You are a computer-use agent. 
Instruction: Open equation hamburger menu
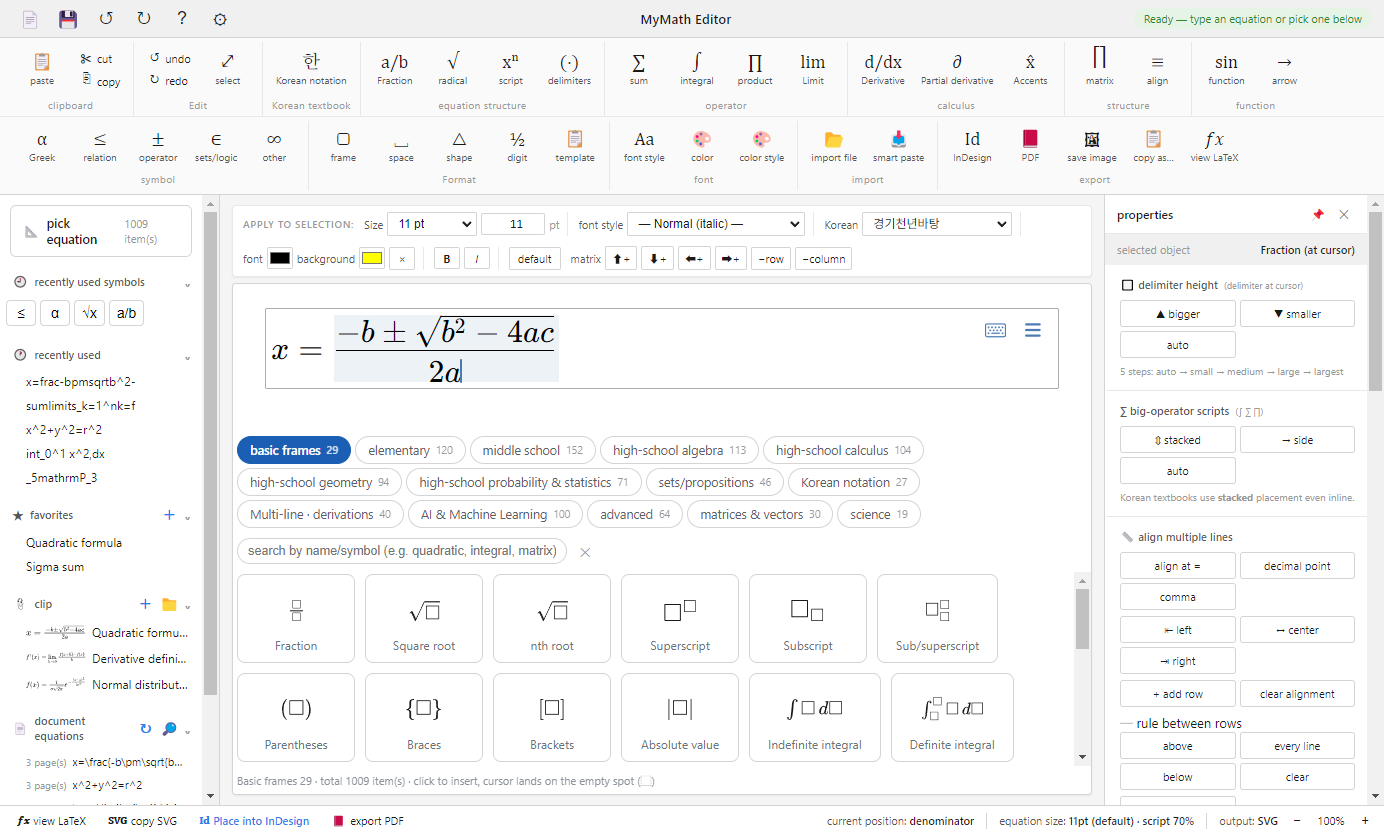click(x=1033, y=330)
